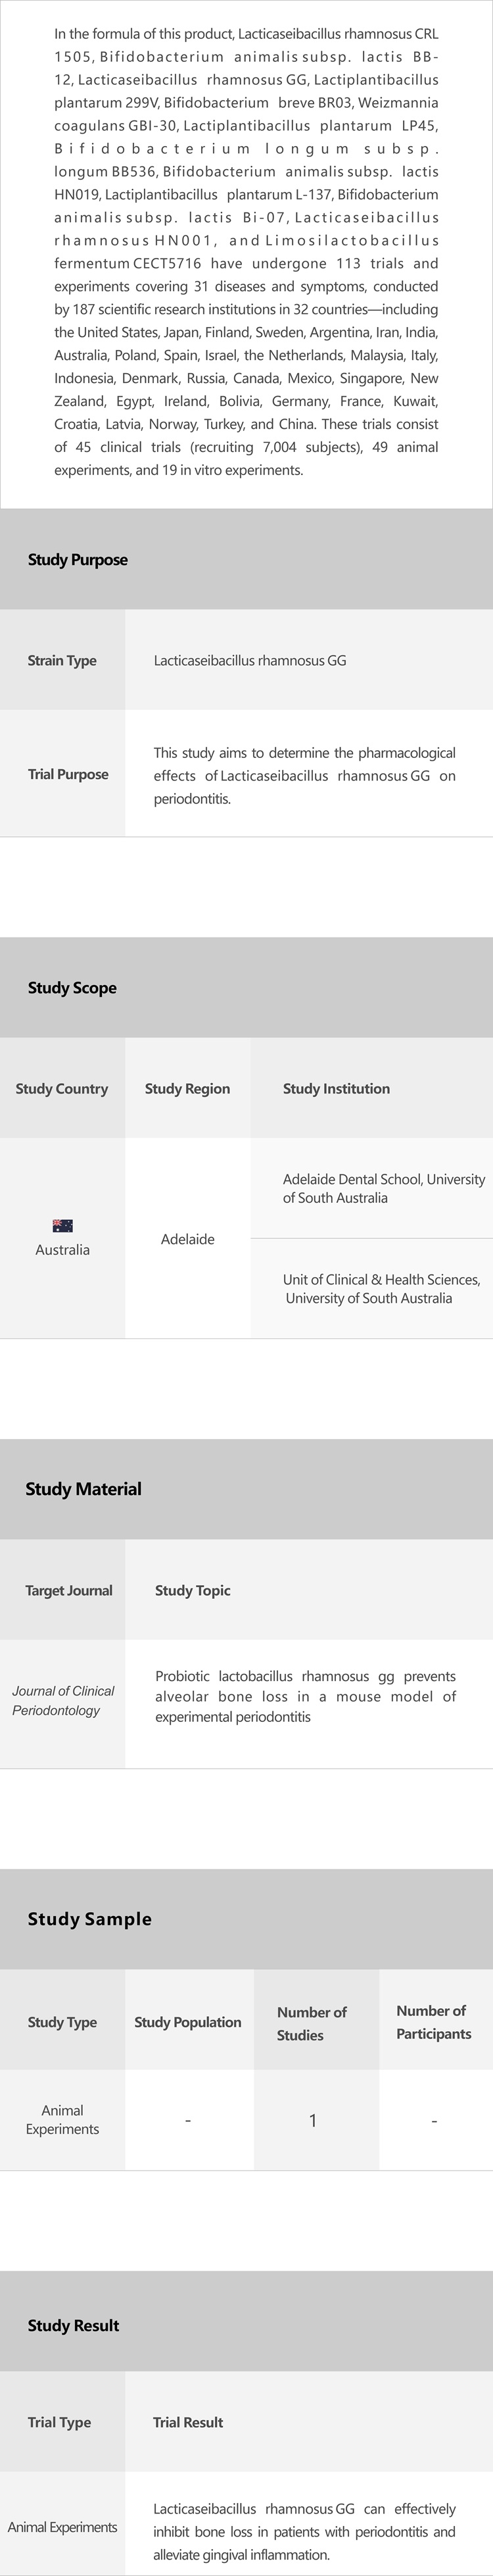Click the Adelaide Dental School institution entry
The height and width of the screenshot is (2576, 493).
pos(383,1189)
